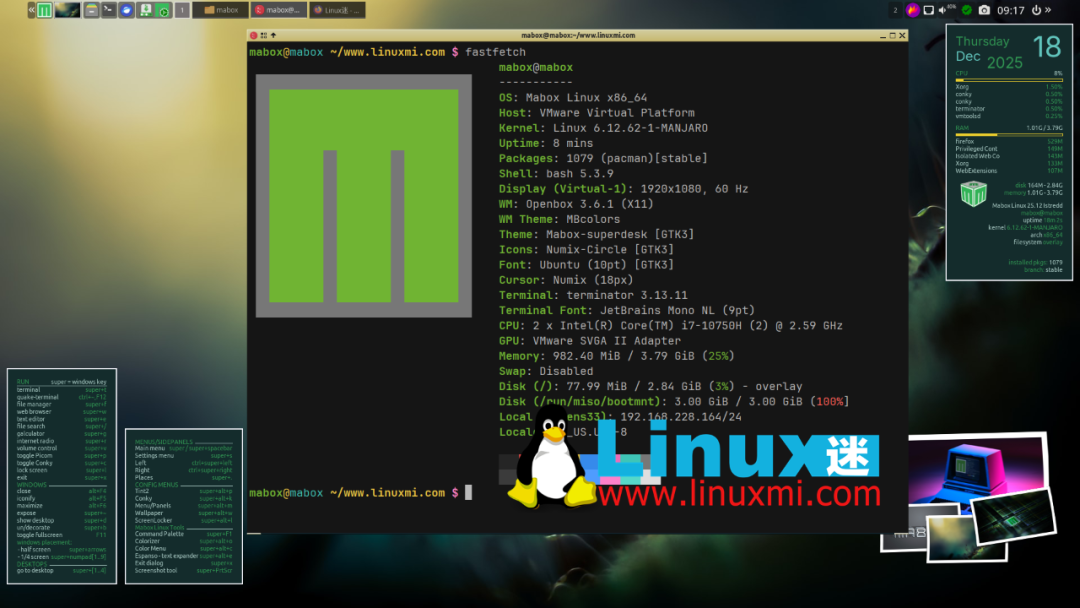The image size is (1080, 608).
Task: Open the screenshot camera tray icon
Action: point(984,10)
